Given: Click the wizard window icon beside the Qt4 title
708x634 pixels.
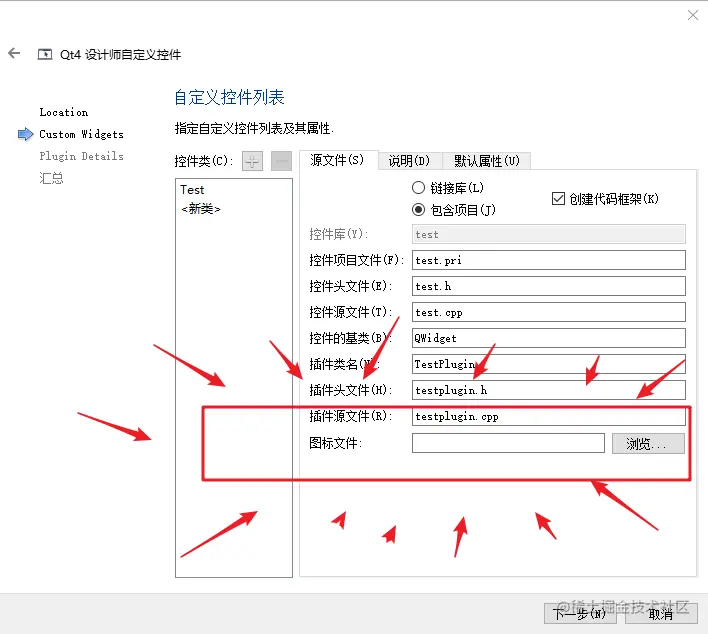Looking at the screenshot, I should click(45, 55).
